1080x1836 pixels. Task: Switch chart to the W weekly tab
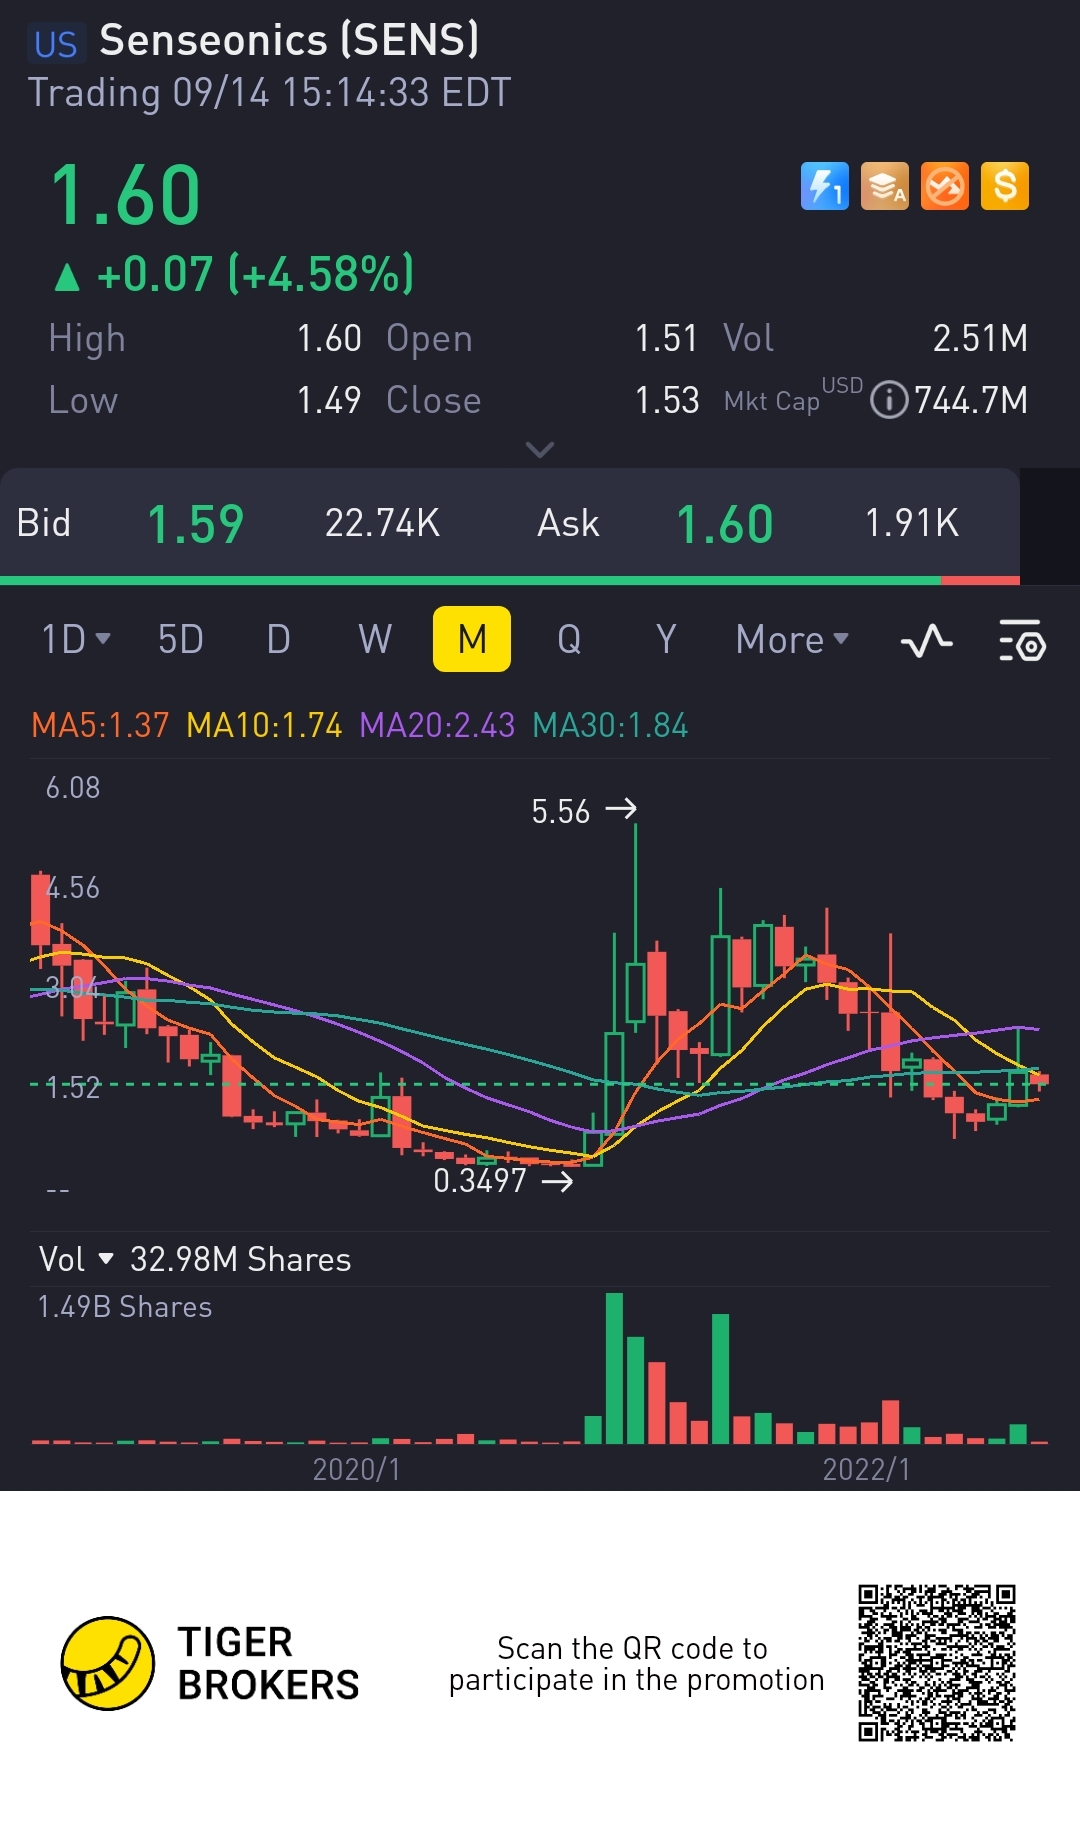pos(375,639)
